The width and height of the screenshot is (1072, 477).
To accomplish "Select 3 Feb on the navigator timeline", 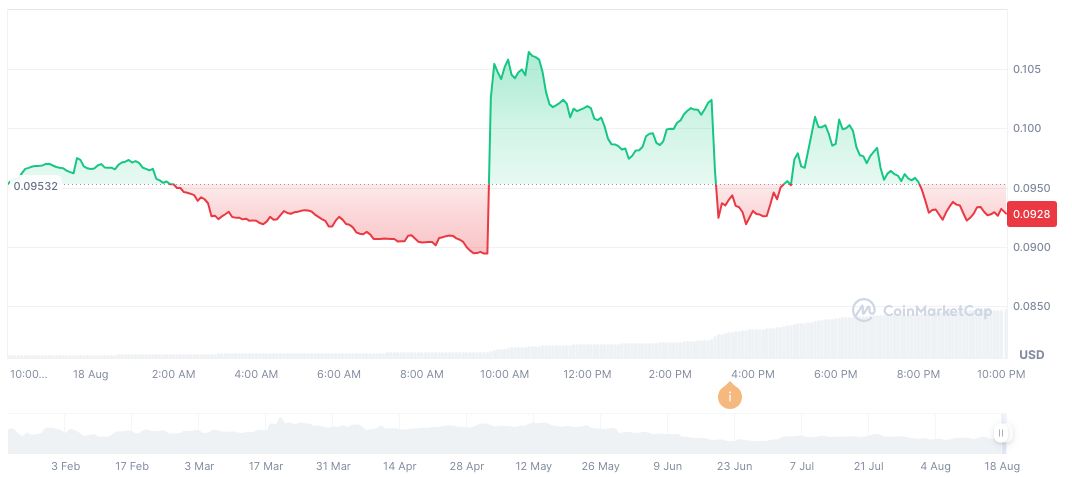I will 65,466.
